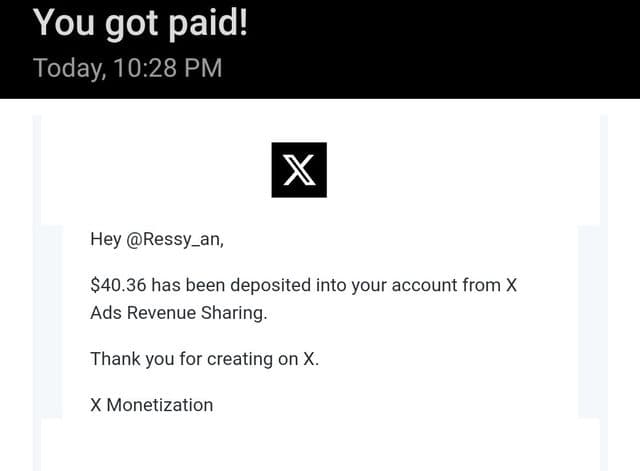
Task: Click the word "deposited" in the message
Action: 271,285
